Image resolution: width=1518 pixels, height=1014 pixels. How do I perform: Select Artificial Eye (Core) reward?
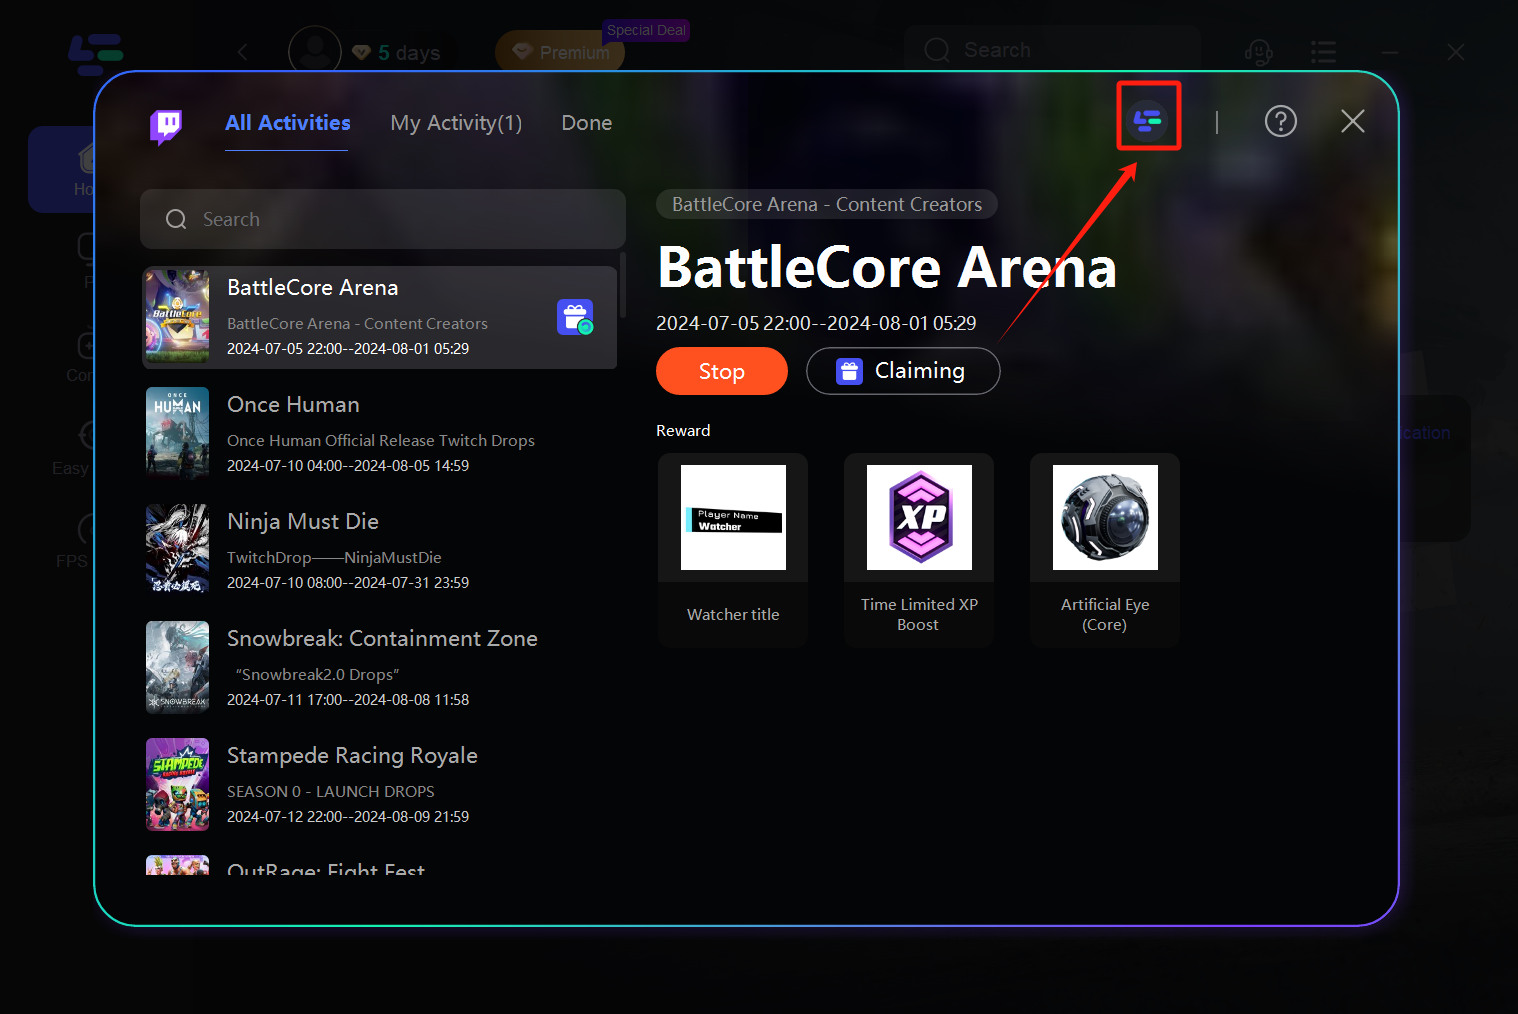[x=1105, y=550]
